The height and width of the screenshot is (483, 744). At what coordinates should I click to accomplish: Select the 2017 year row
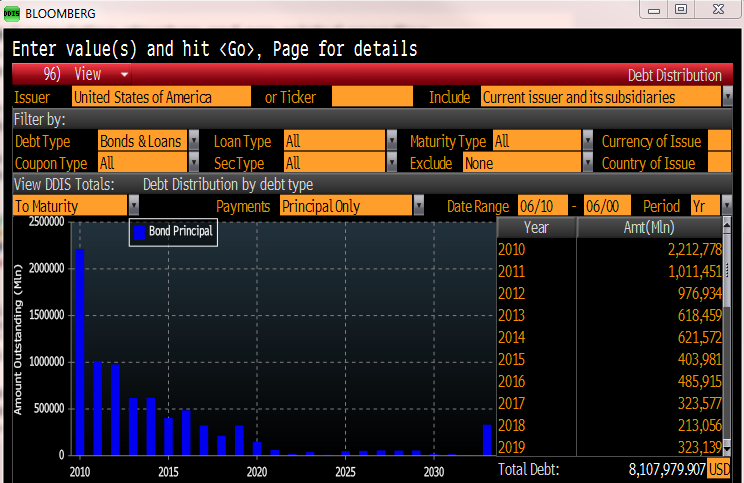pyautogui.click(x=609, y=403)
